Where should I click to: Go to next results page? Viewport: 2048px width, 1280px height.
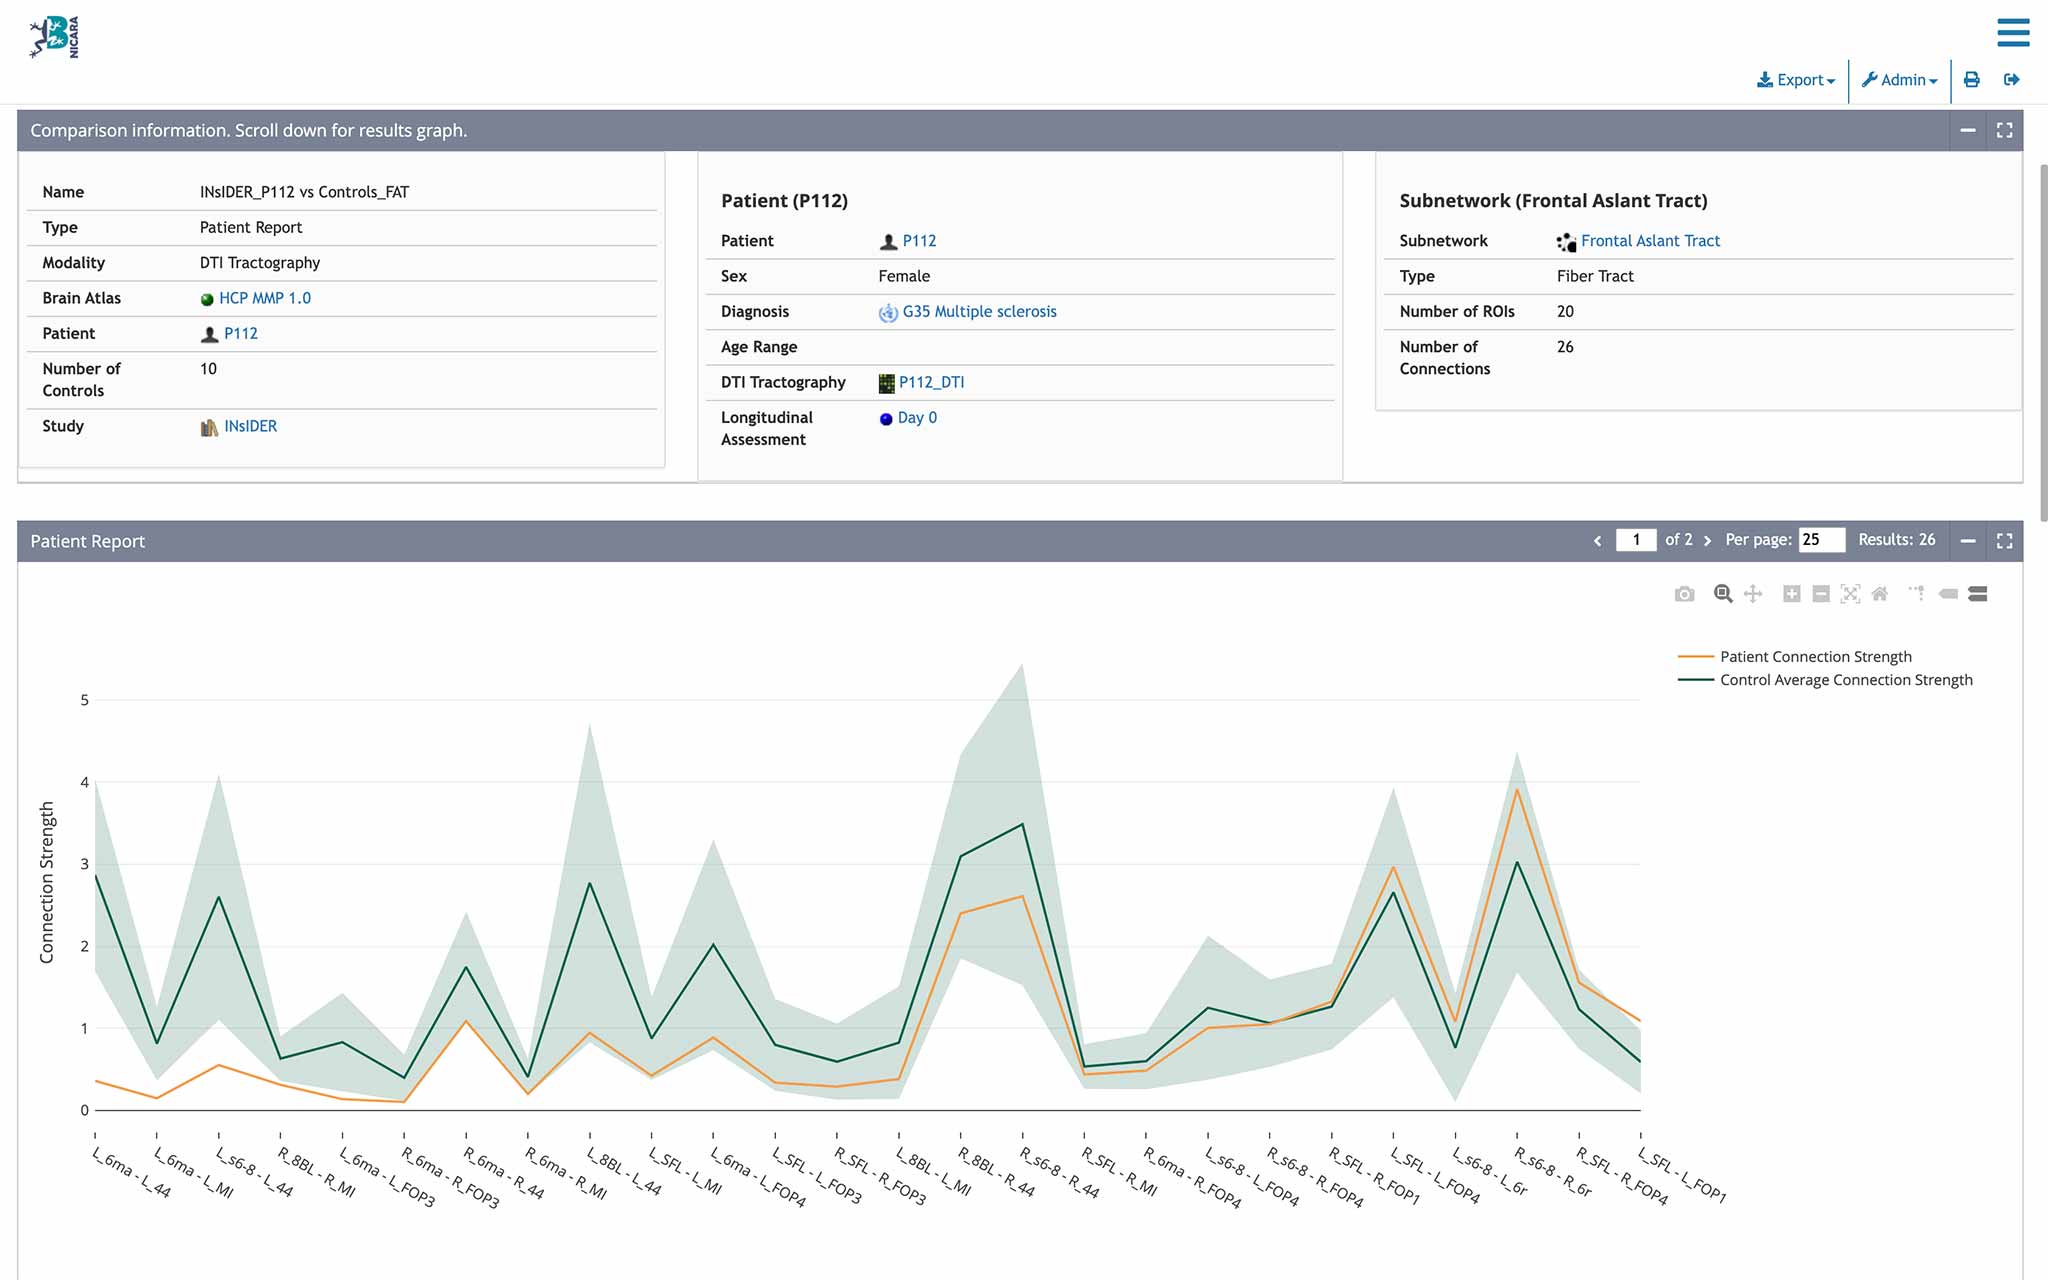[1707, 541]
